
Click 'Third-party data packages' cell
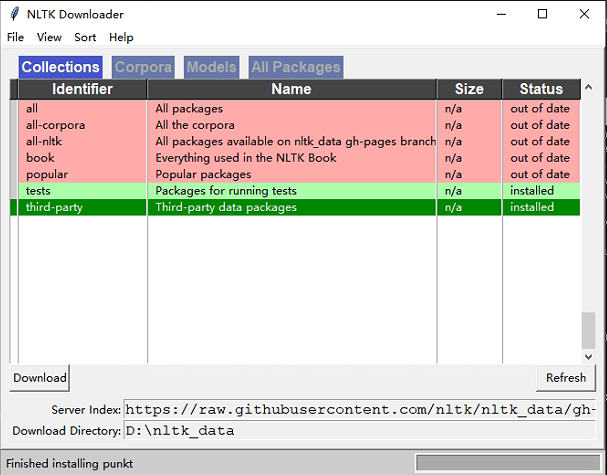tap(292, 207)
